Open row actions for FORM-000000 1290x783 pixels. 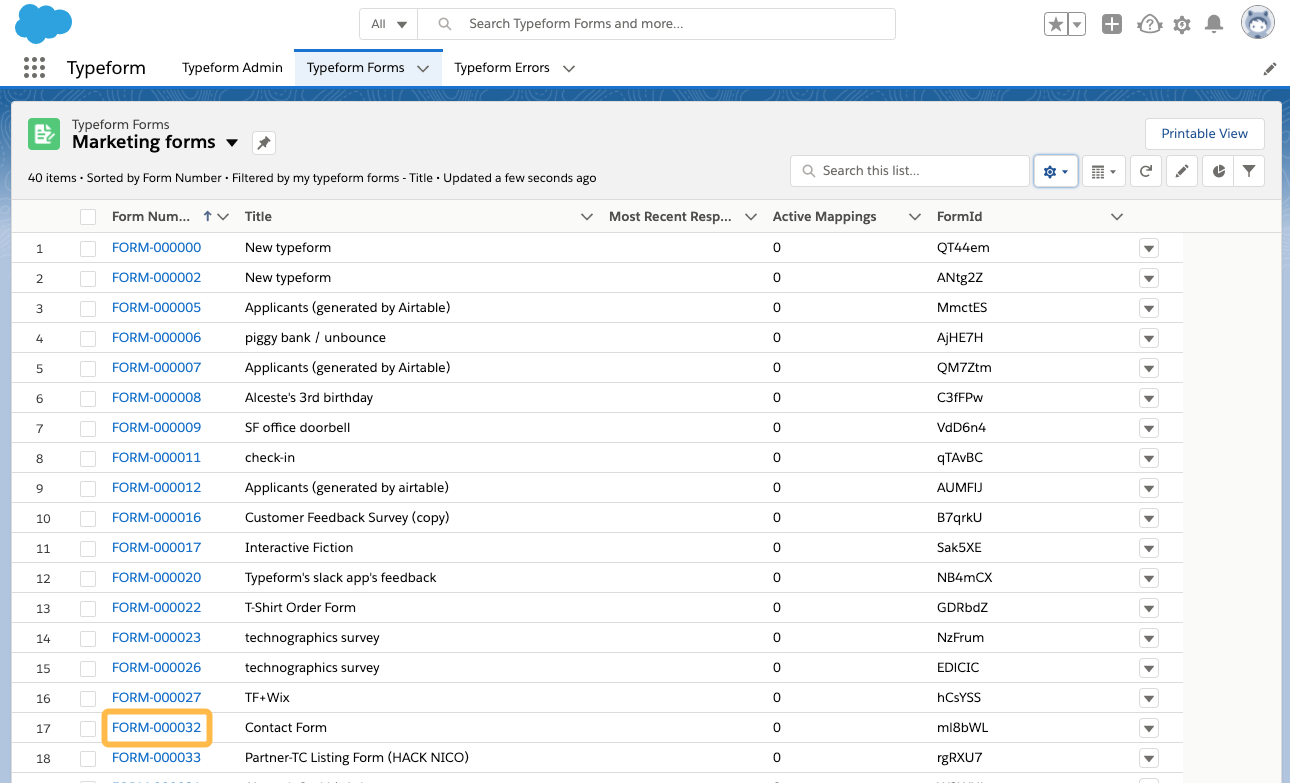click(1149, 248)
